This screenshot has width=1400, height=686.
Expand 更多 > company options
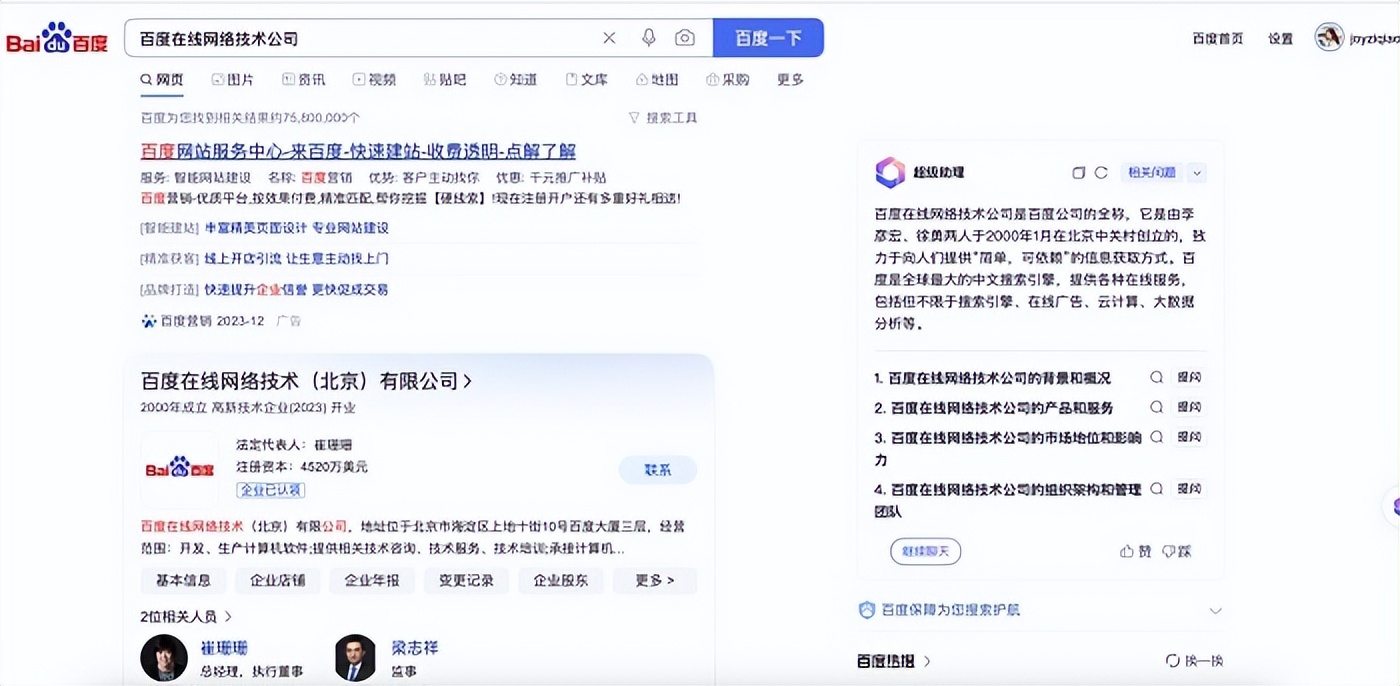[x=655, y=581]
